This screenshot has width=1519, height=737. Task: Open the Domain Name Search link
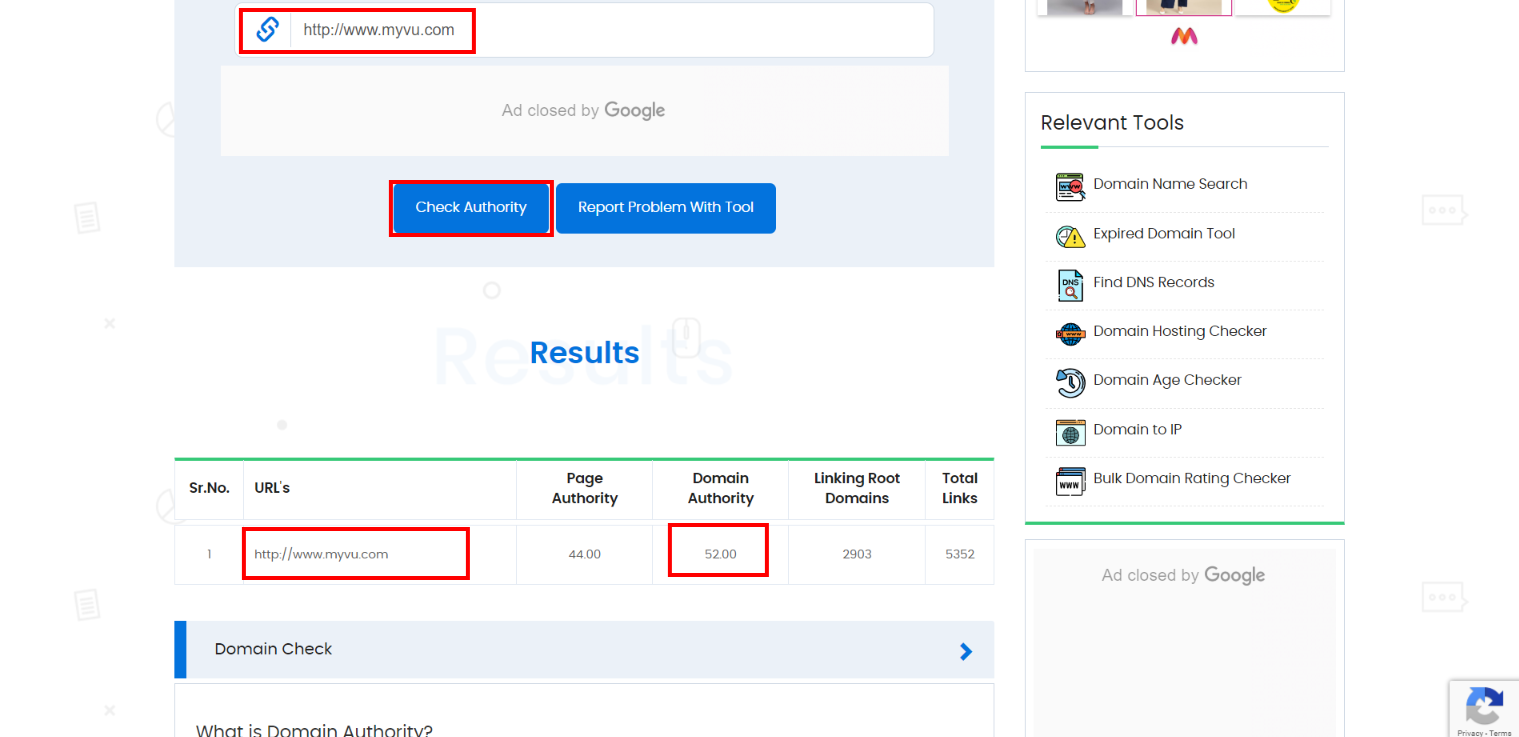(x=1170, y=184)
